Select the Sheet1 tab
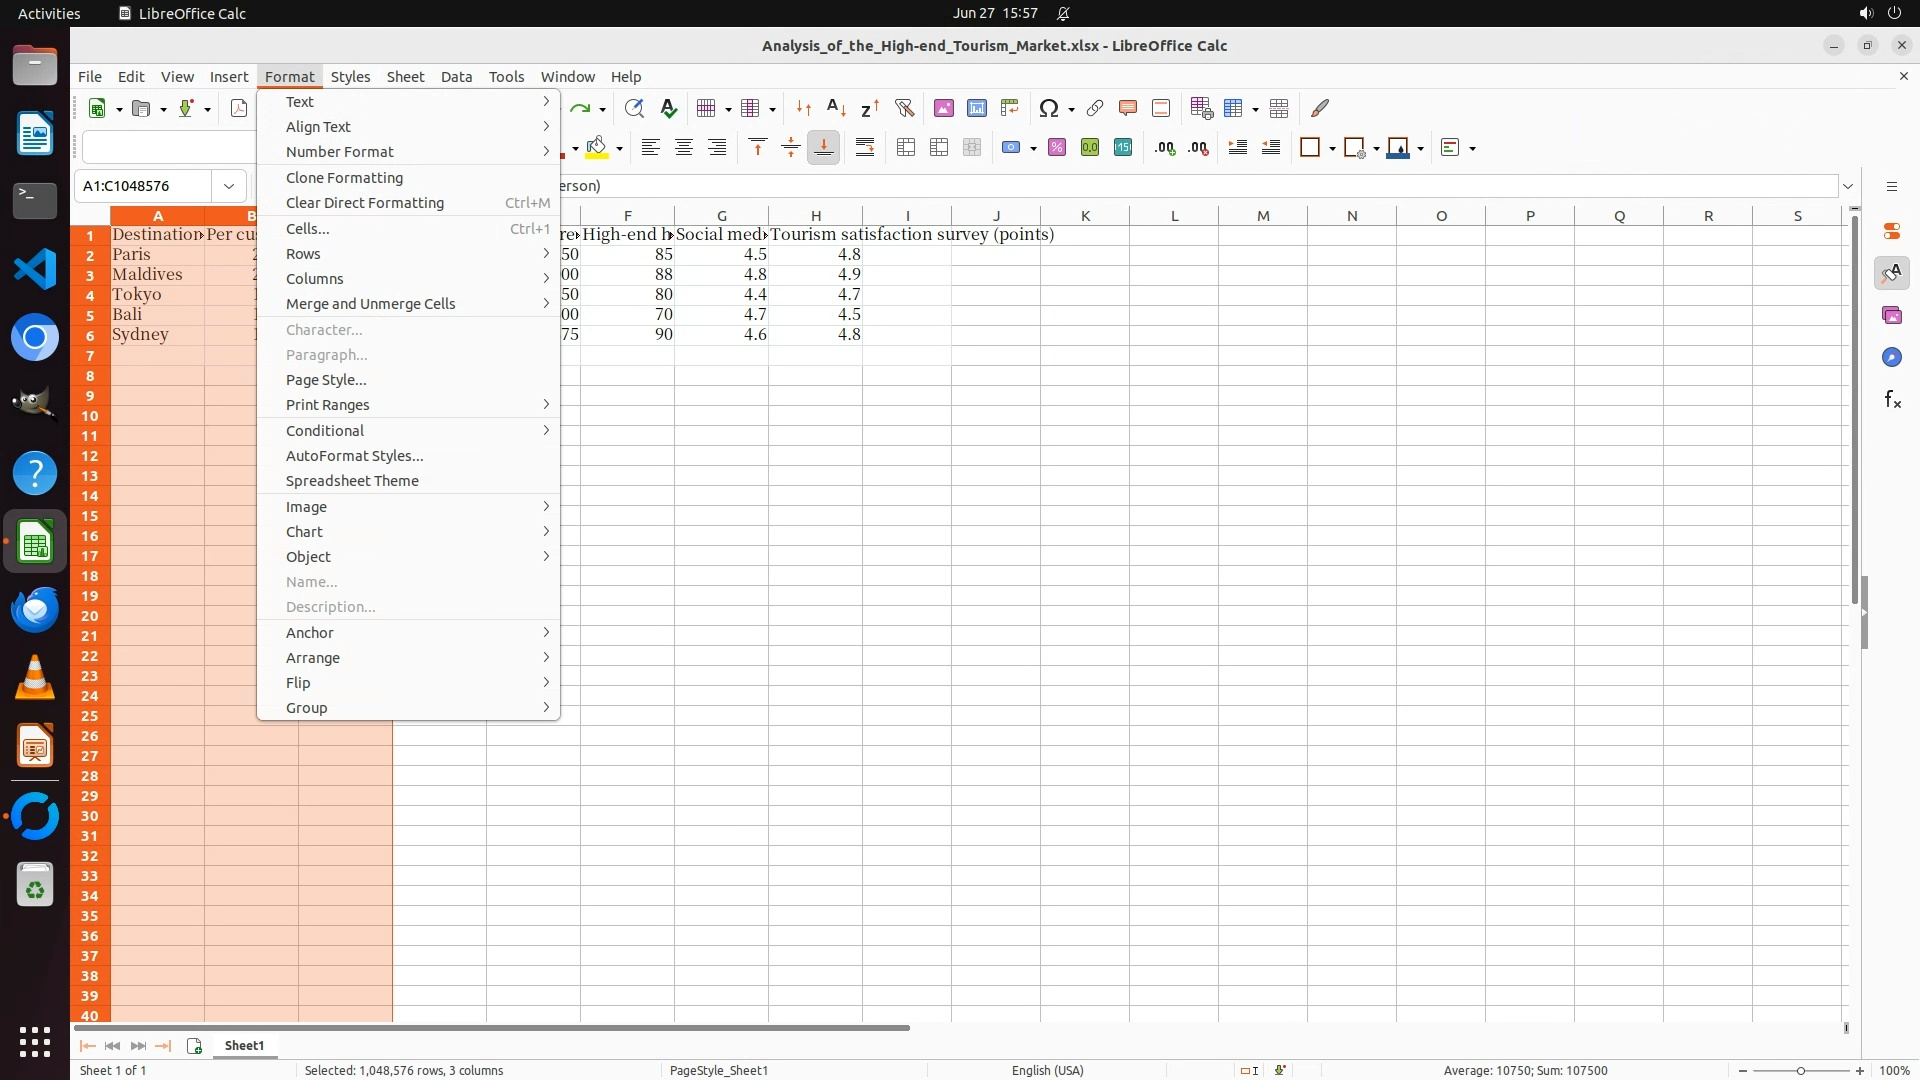Viewport: 1920px width, 1080px height. coord(244,1046)
